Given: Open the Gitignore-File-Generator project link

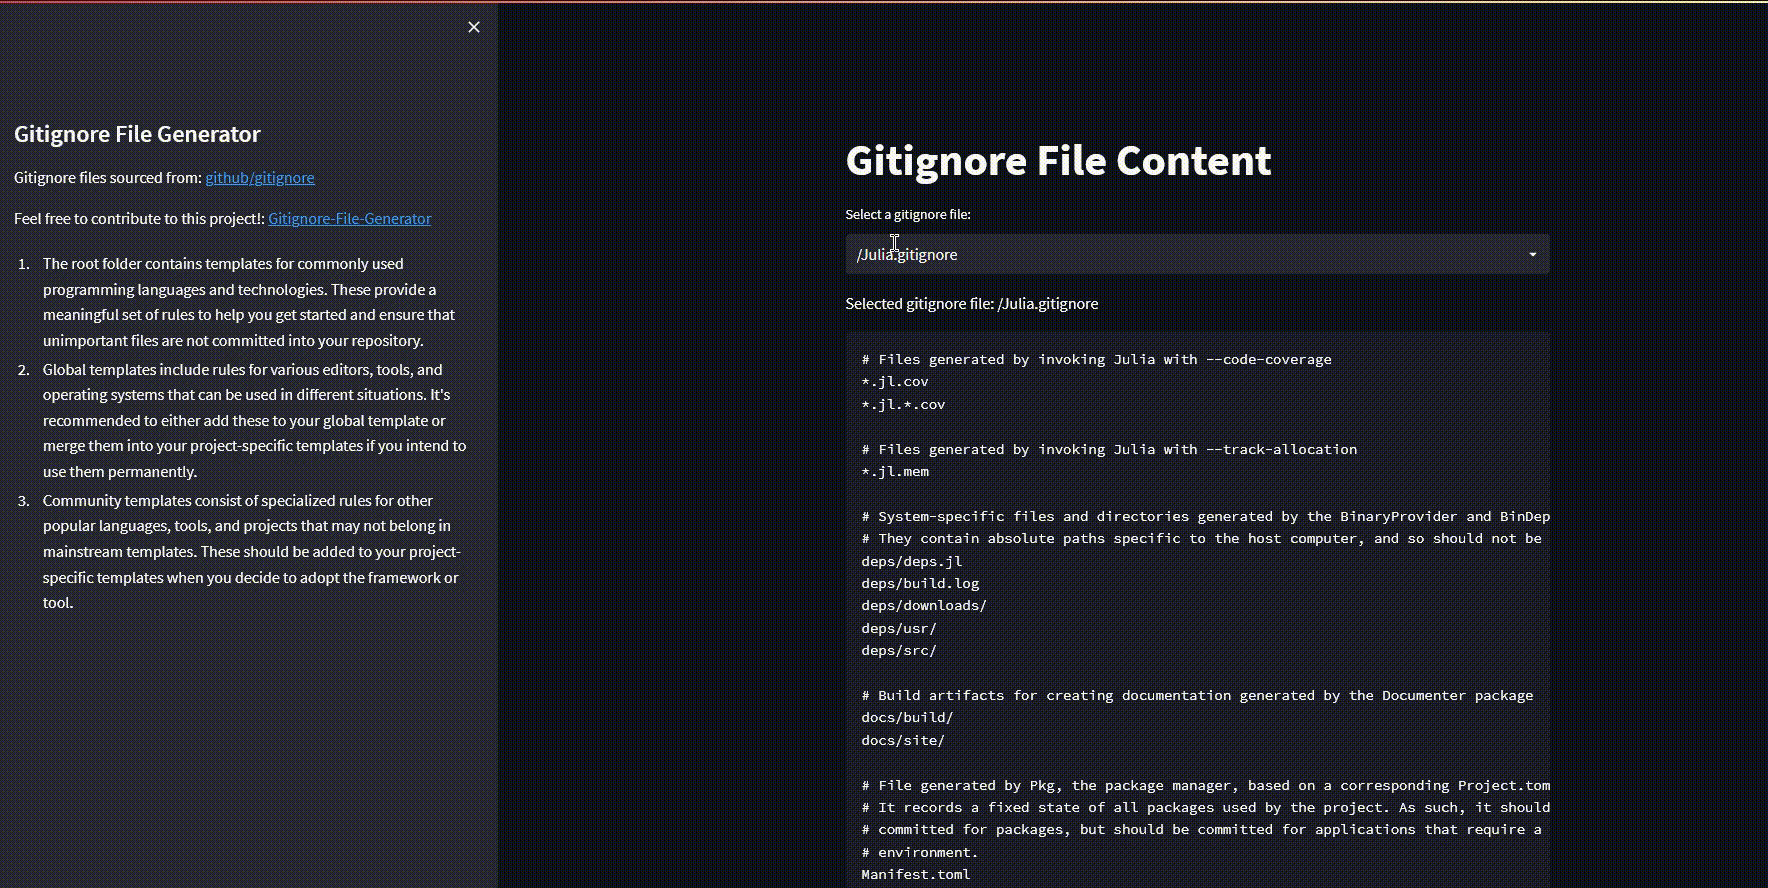Looking at the screenshot, I should pos(349,219).
